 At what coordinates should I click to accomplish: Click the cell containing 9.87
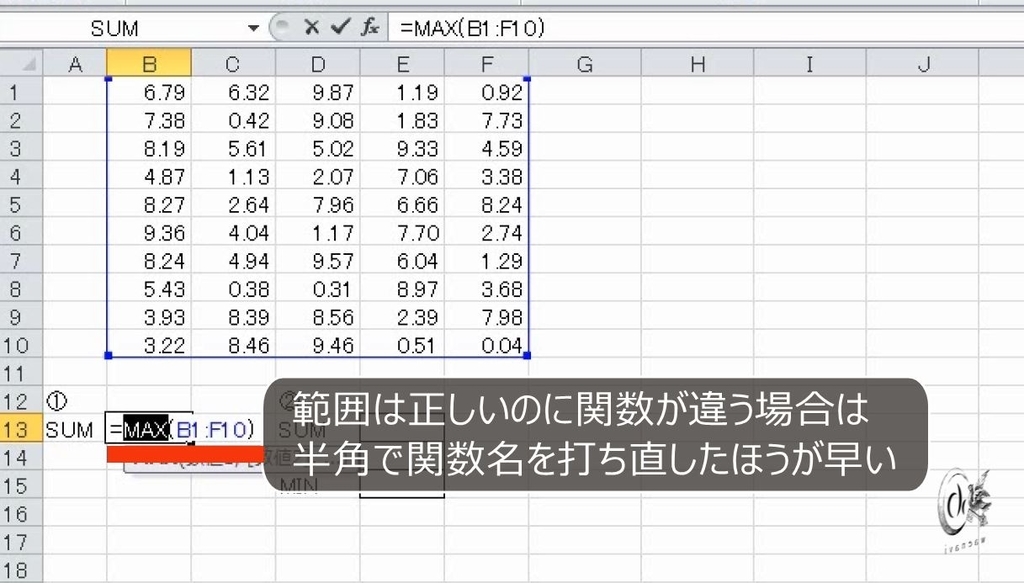click(x=317, y=92)
